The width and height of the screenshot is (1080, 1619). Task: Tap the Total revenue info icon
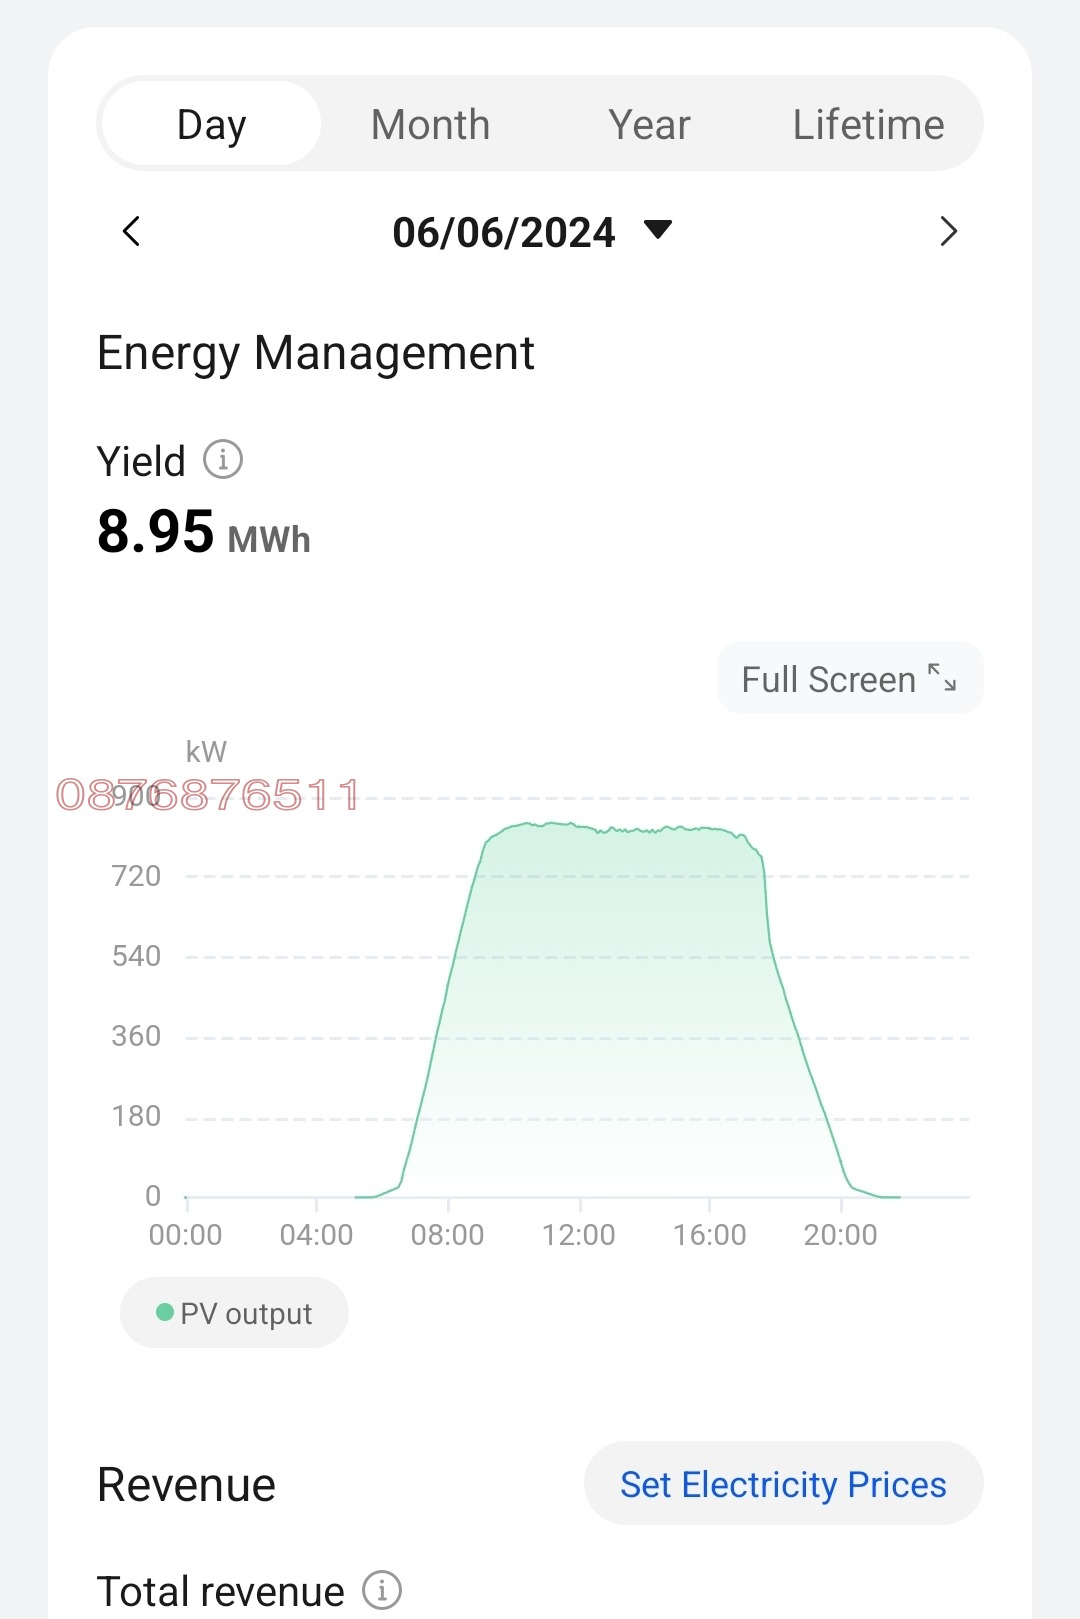click(382, 1589)
